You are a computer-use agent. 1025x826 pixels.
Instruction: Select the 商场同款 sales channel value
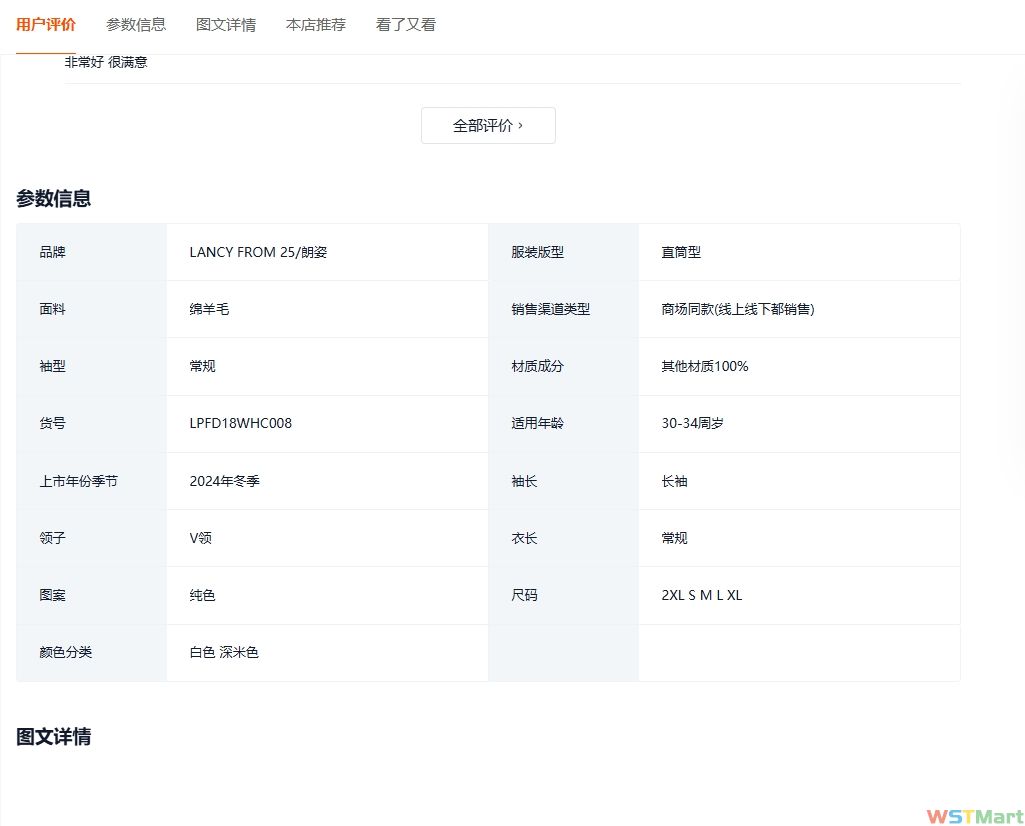737,310
